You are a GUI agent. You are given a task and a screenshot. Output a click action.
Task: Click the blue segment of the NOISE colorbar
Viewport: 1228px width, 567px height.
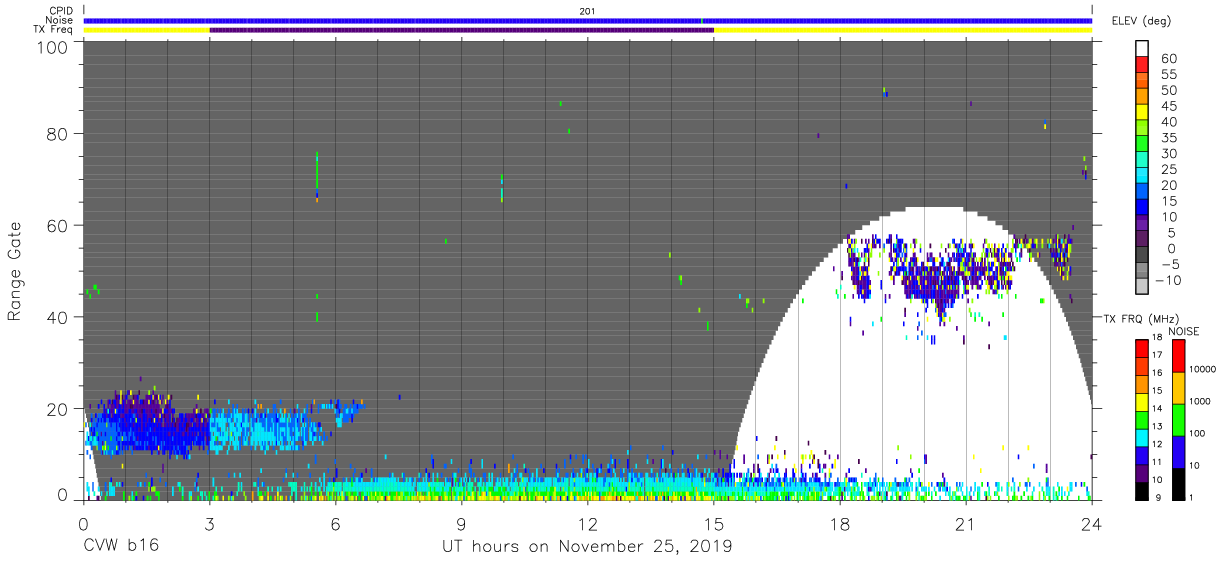(x=1179, y=450)
